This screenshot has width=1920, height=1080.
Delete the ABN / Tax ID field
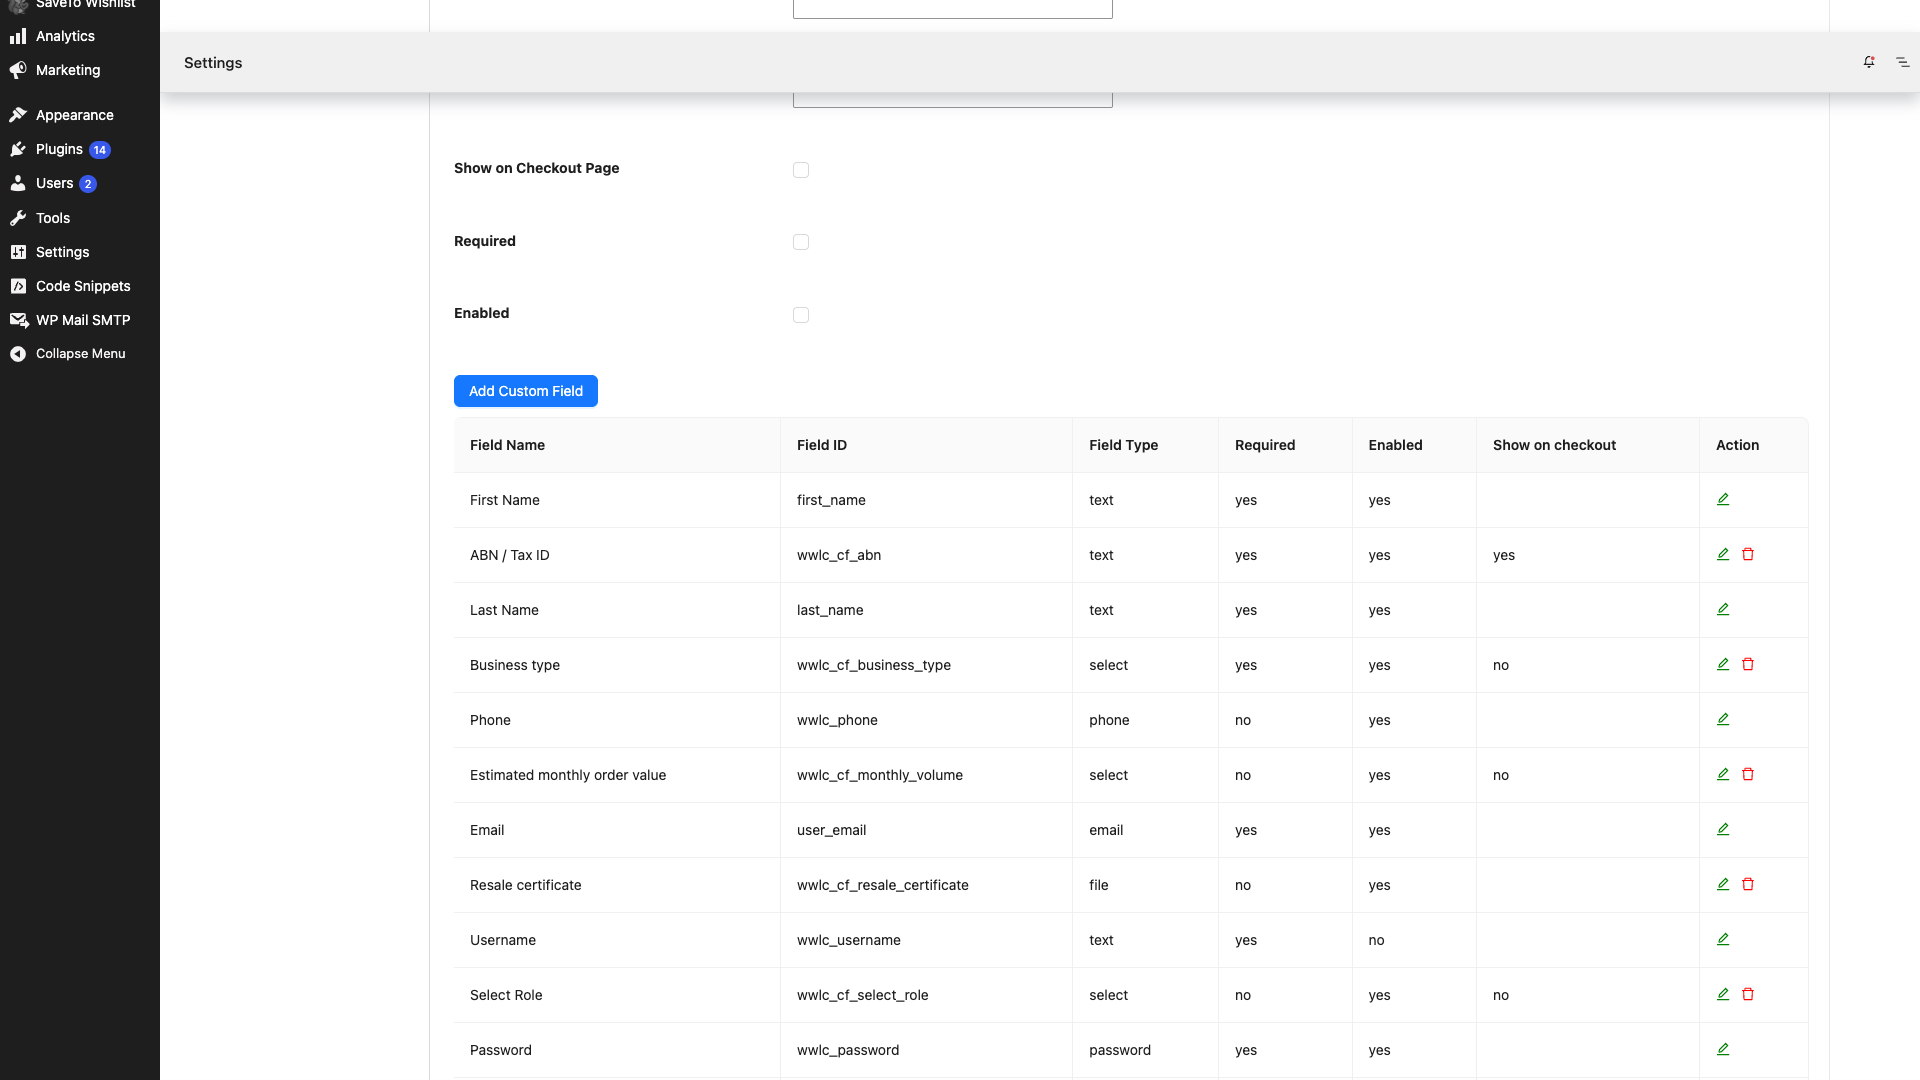[x=1748, y=554]
